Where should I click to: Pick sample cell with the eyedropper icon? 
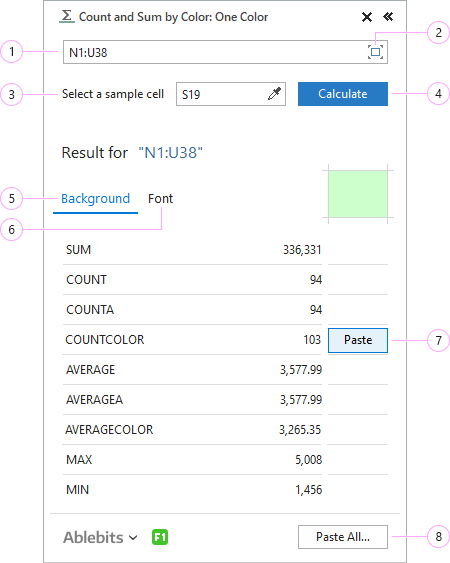(x=274, y=94)
